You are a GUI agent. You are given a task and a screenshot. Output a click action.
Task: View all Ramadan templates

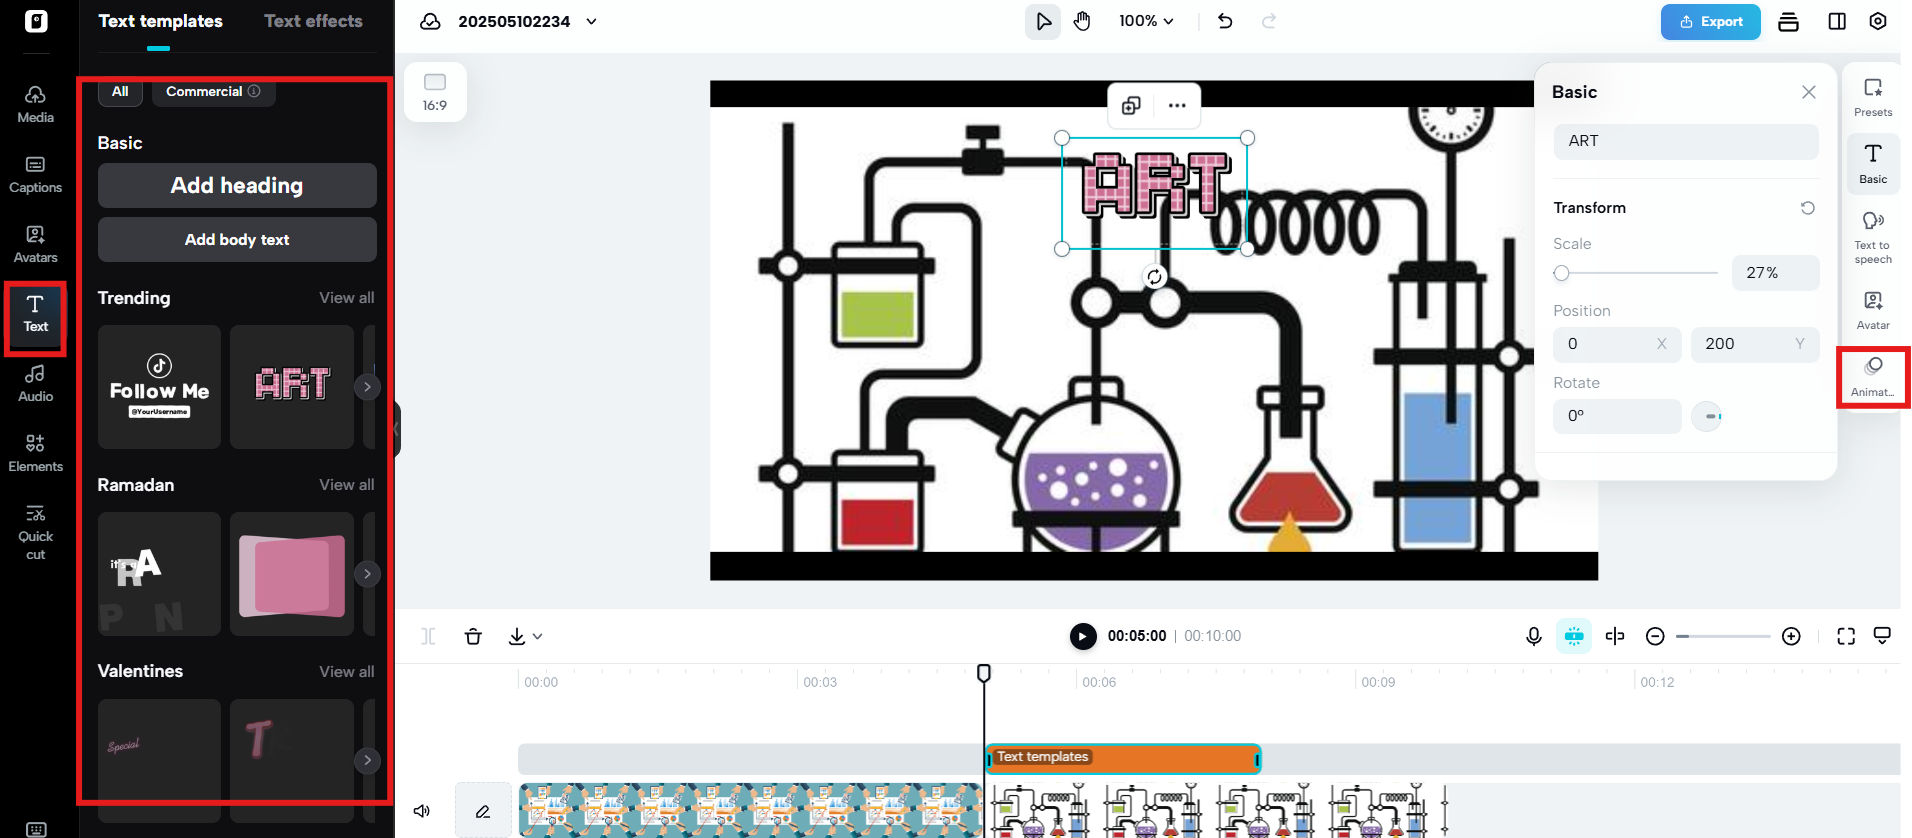click(346, 485)
